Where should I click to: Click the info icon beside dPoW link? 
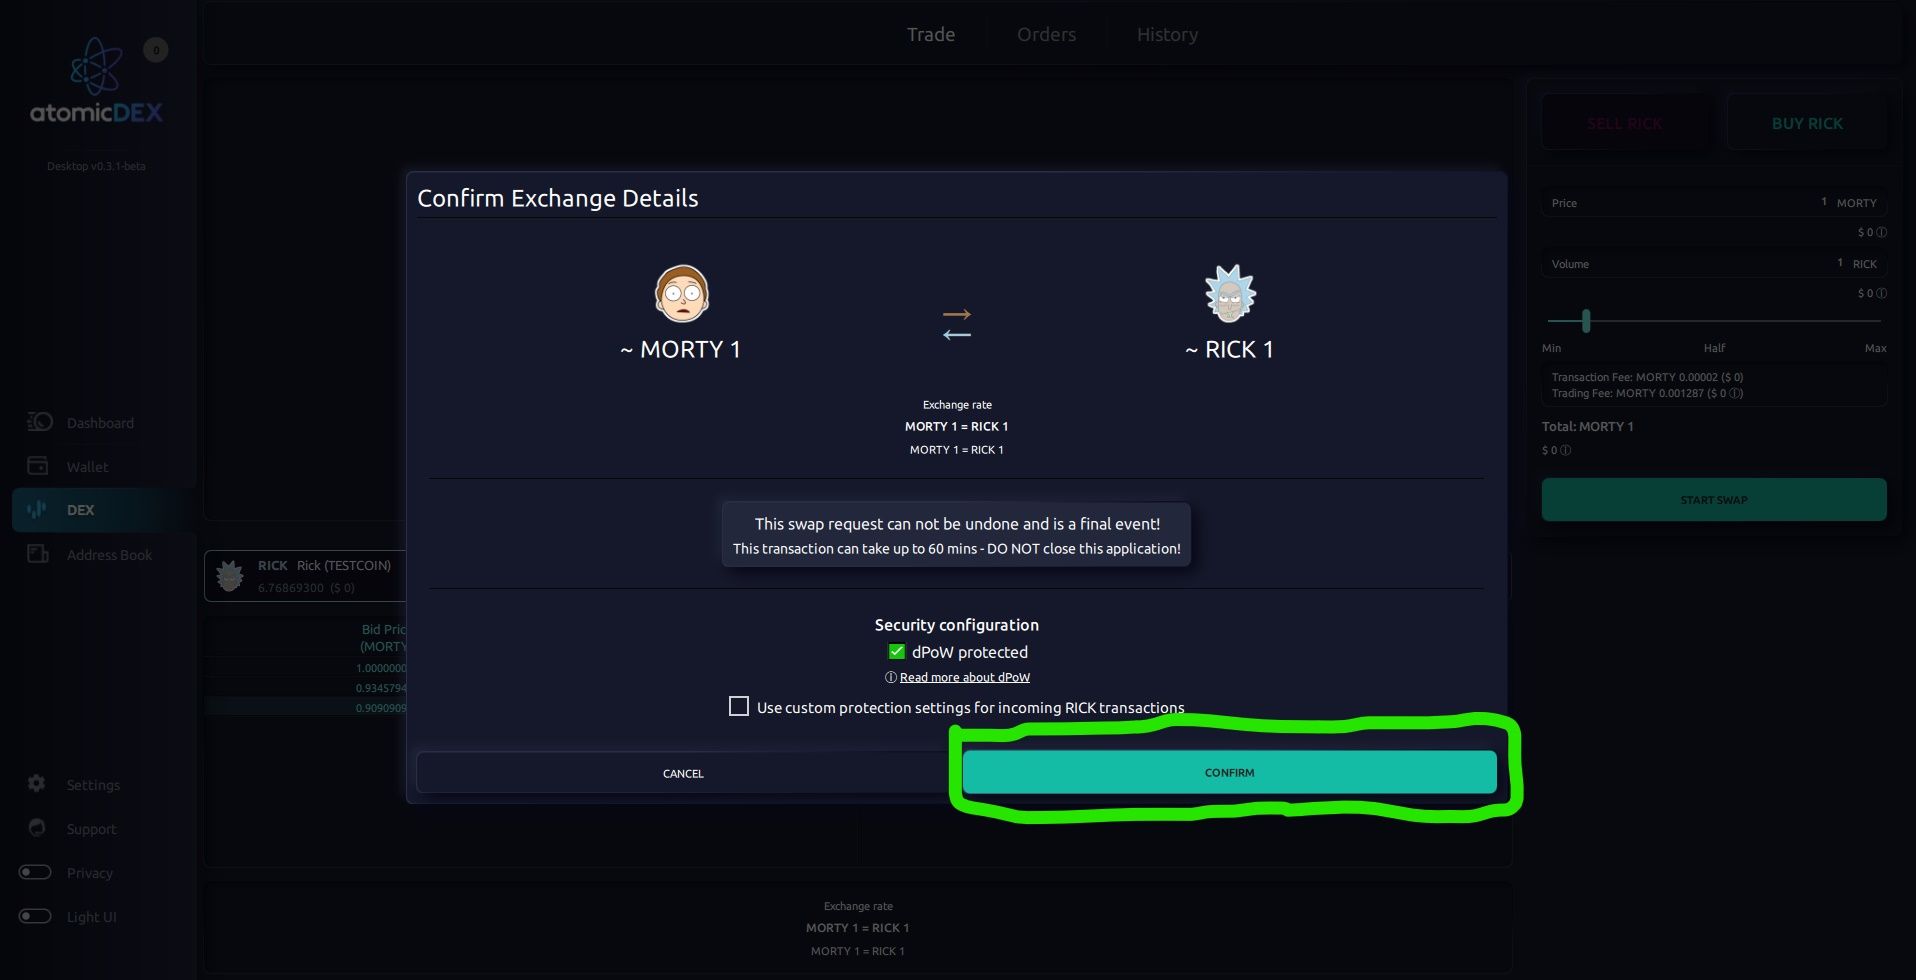tap(890, 677)
